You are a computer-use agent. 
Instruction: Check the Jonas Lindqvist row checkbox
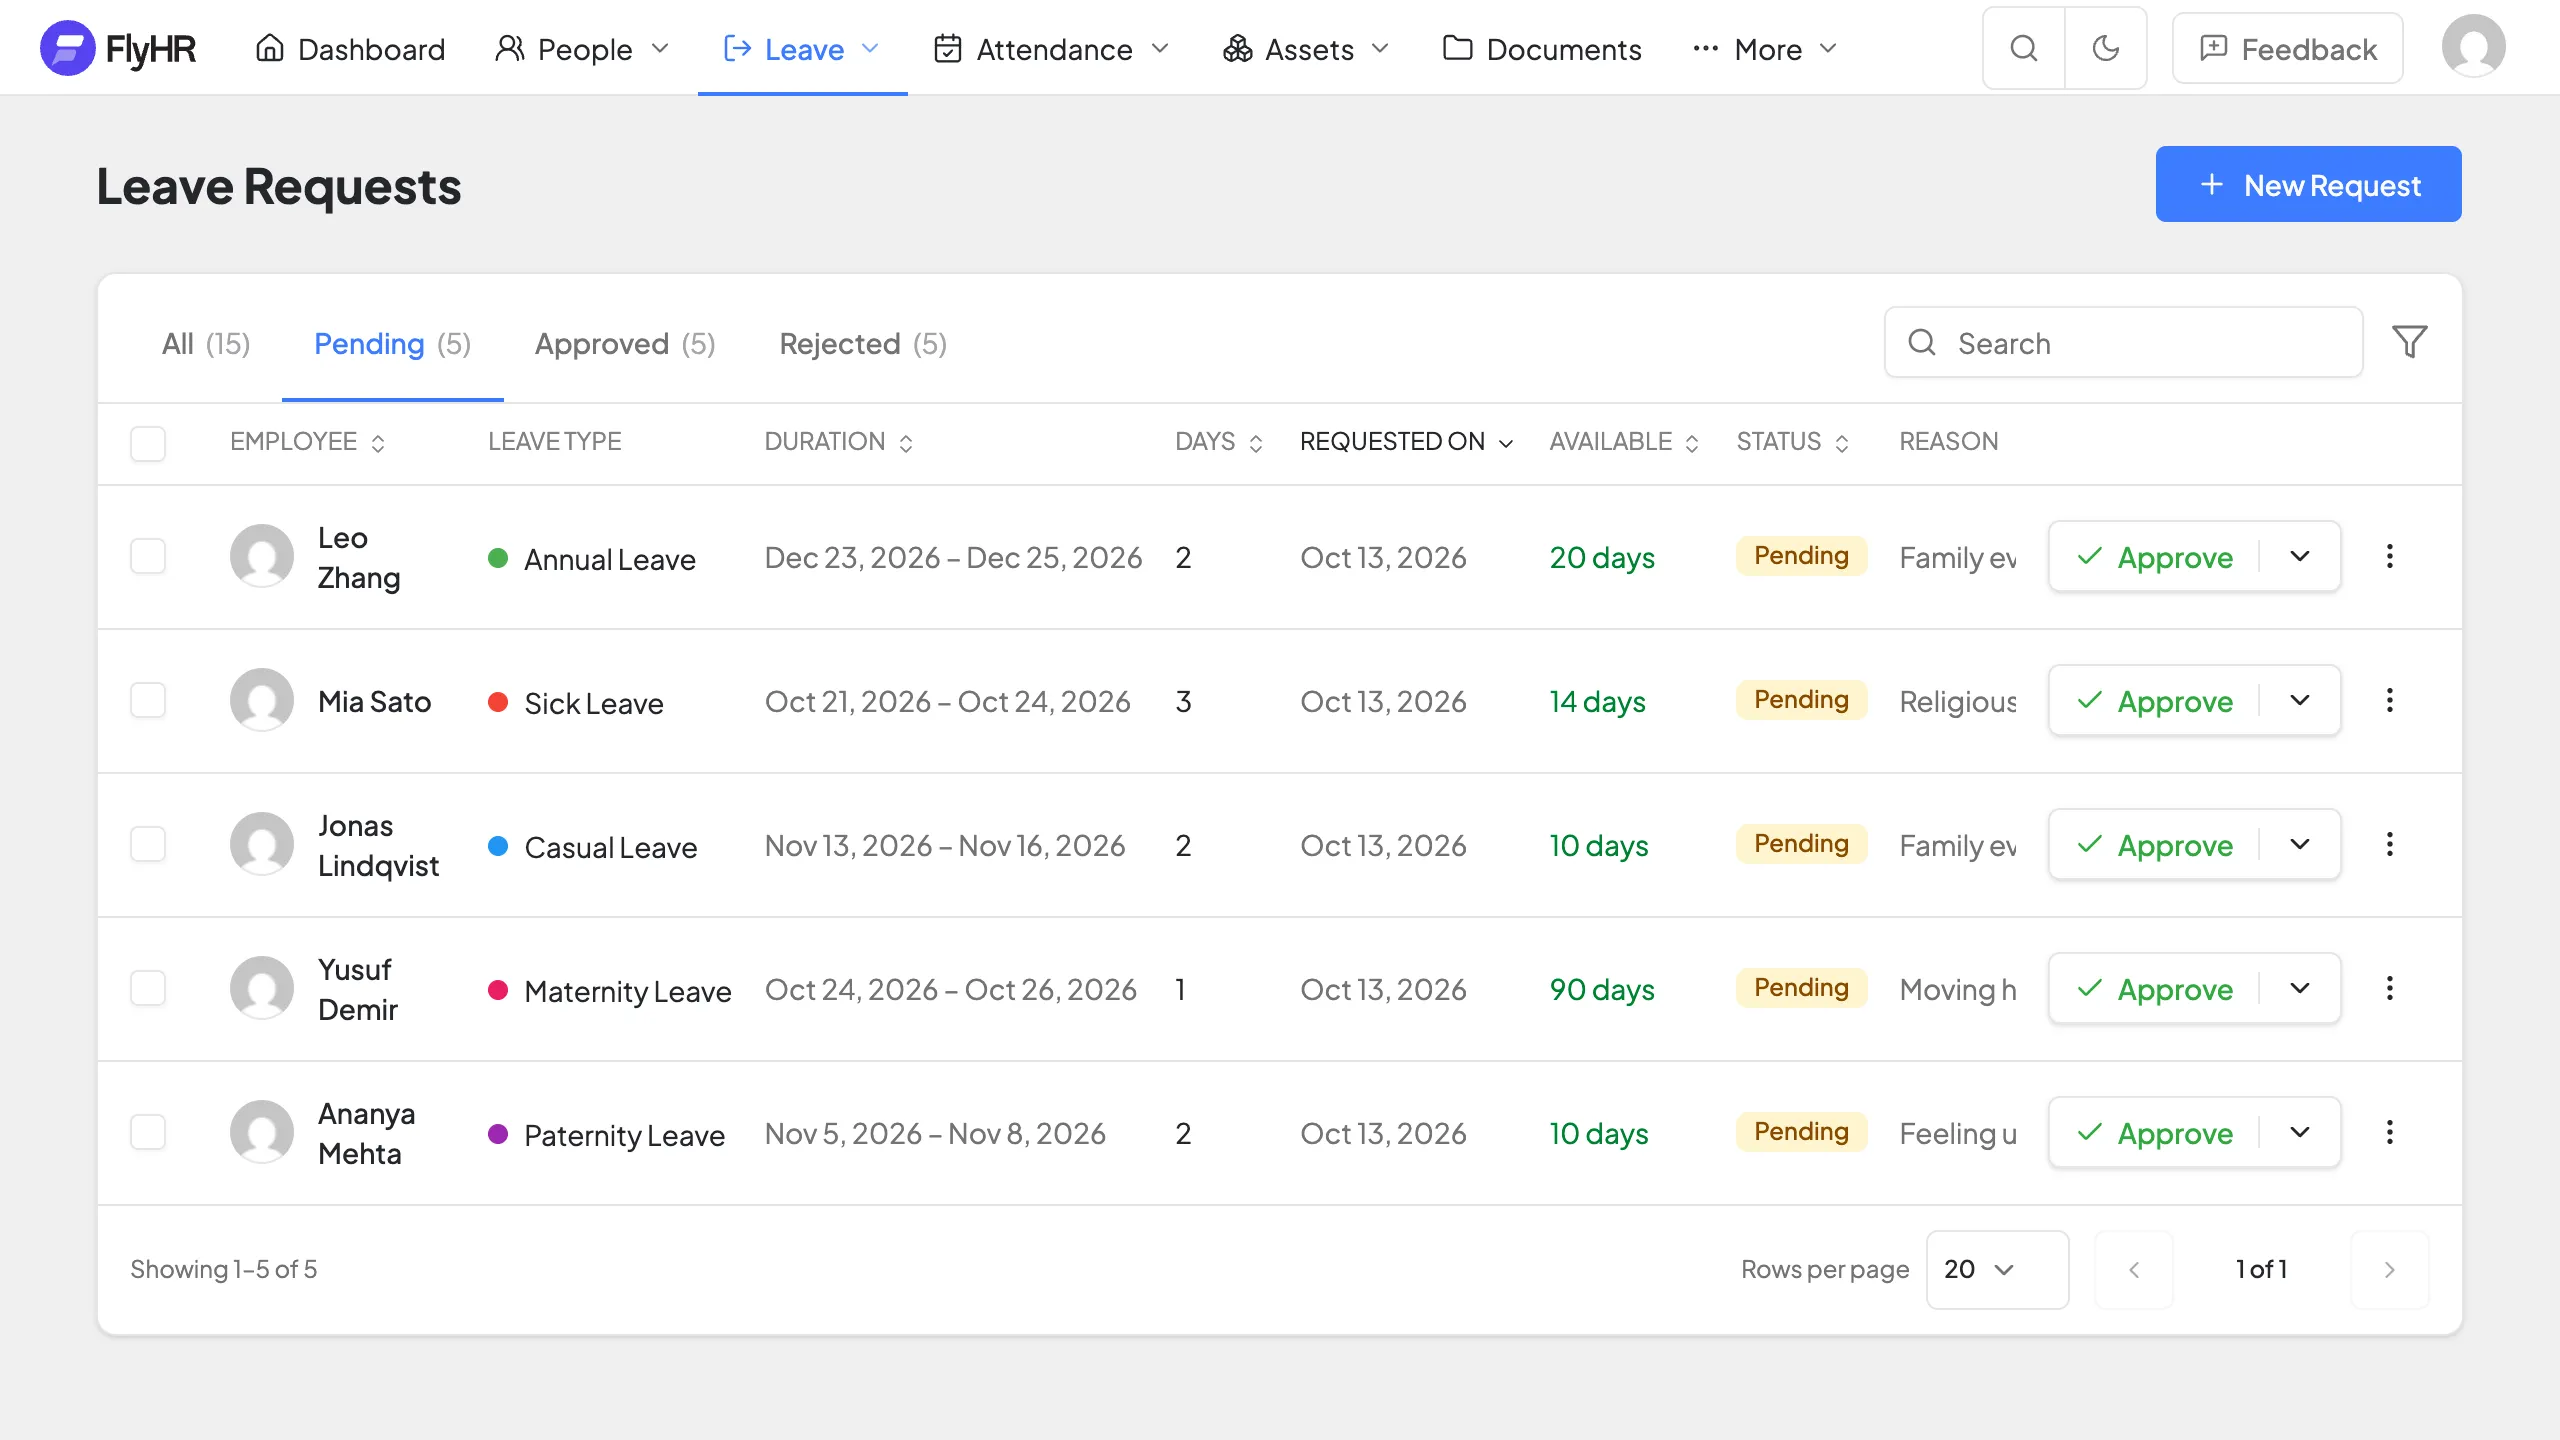(x=148, y=844)
